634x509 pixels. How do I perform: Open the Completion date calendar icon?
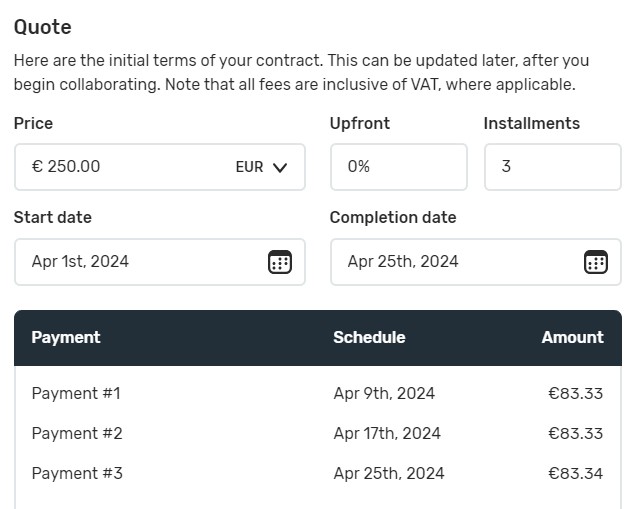pos(595,262)
